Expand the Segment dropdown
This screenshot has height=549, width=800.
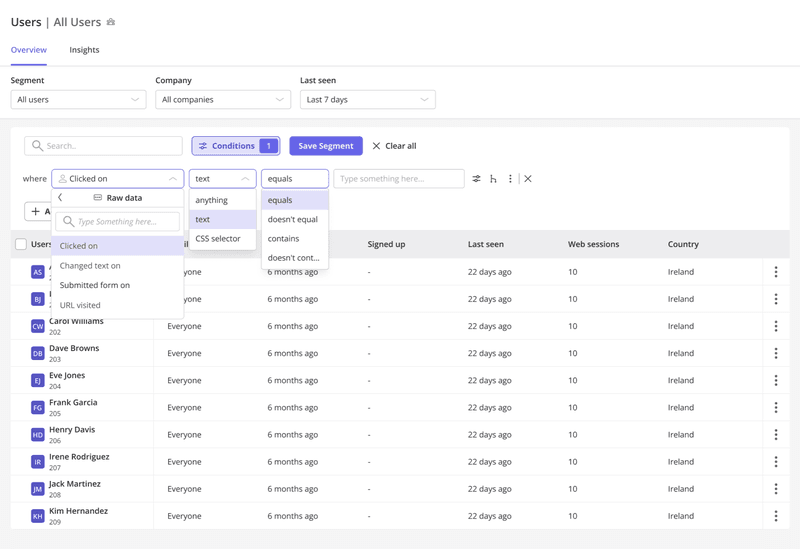[x=78, y=100]
